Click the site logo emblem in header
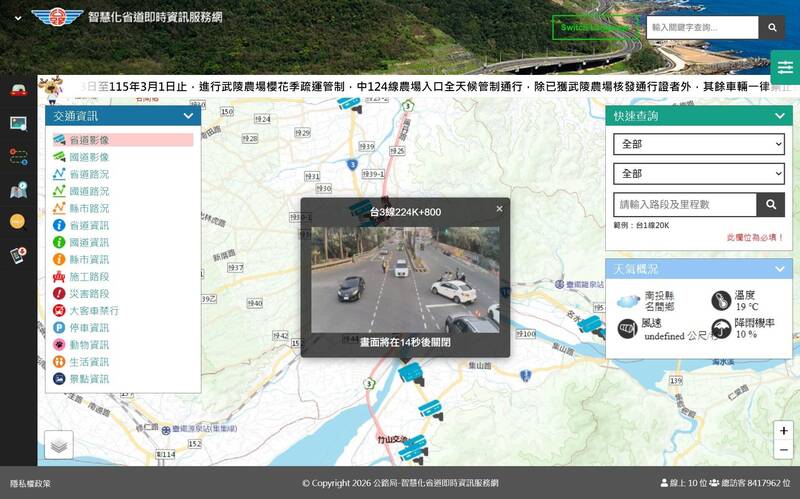 [x=57, y=17]
